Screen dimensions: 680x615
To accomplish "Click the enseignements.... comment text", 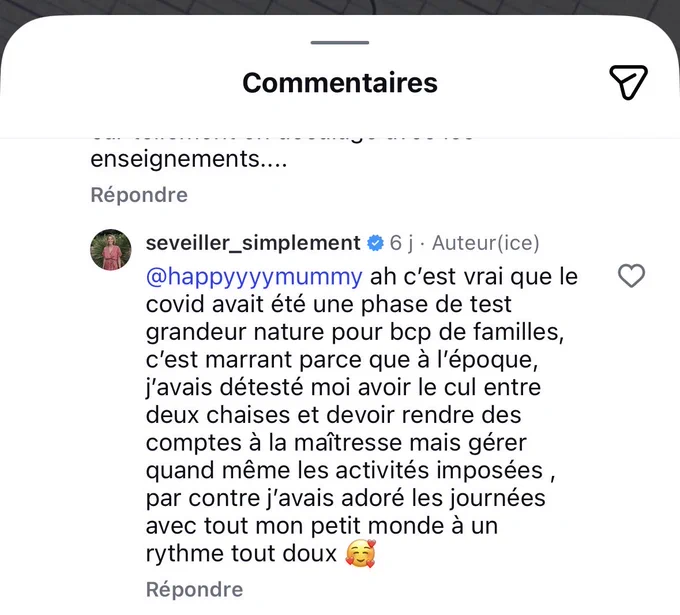I will coord(189,159).
